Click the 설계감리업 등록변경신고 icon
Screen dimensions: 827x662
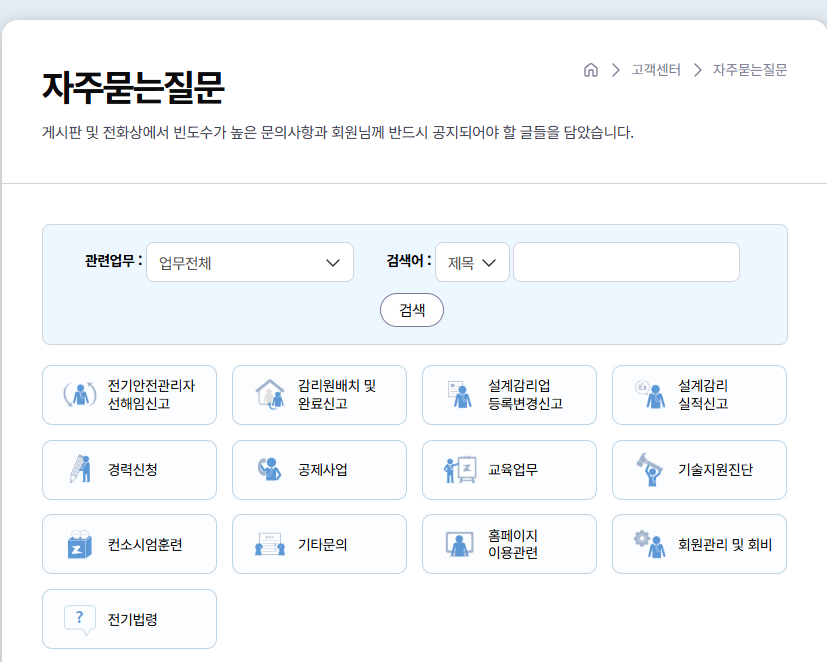[x=459, y=394]
